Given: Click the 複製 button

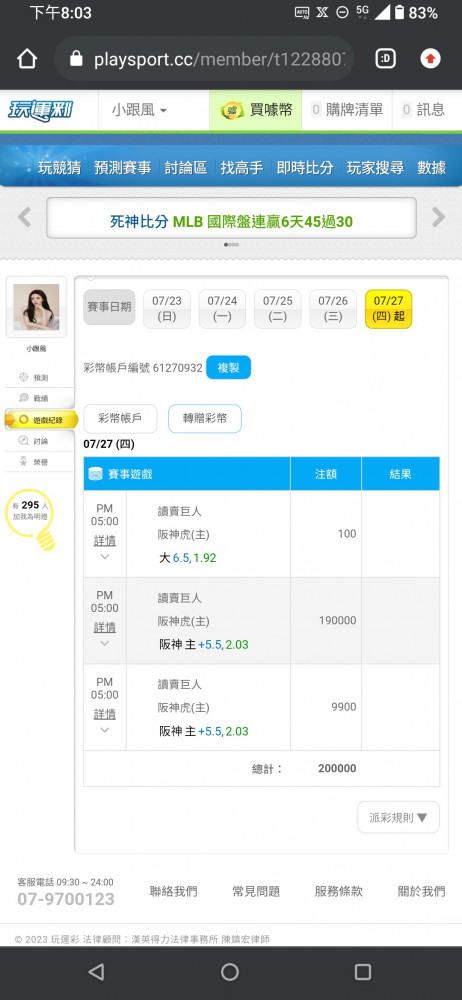Looking at the screenshot, I should pyautogui.click(x=228, y=367).
